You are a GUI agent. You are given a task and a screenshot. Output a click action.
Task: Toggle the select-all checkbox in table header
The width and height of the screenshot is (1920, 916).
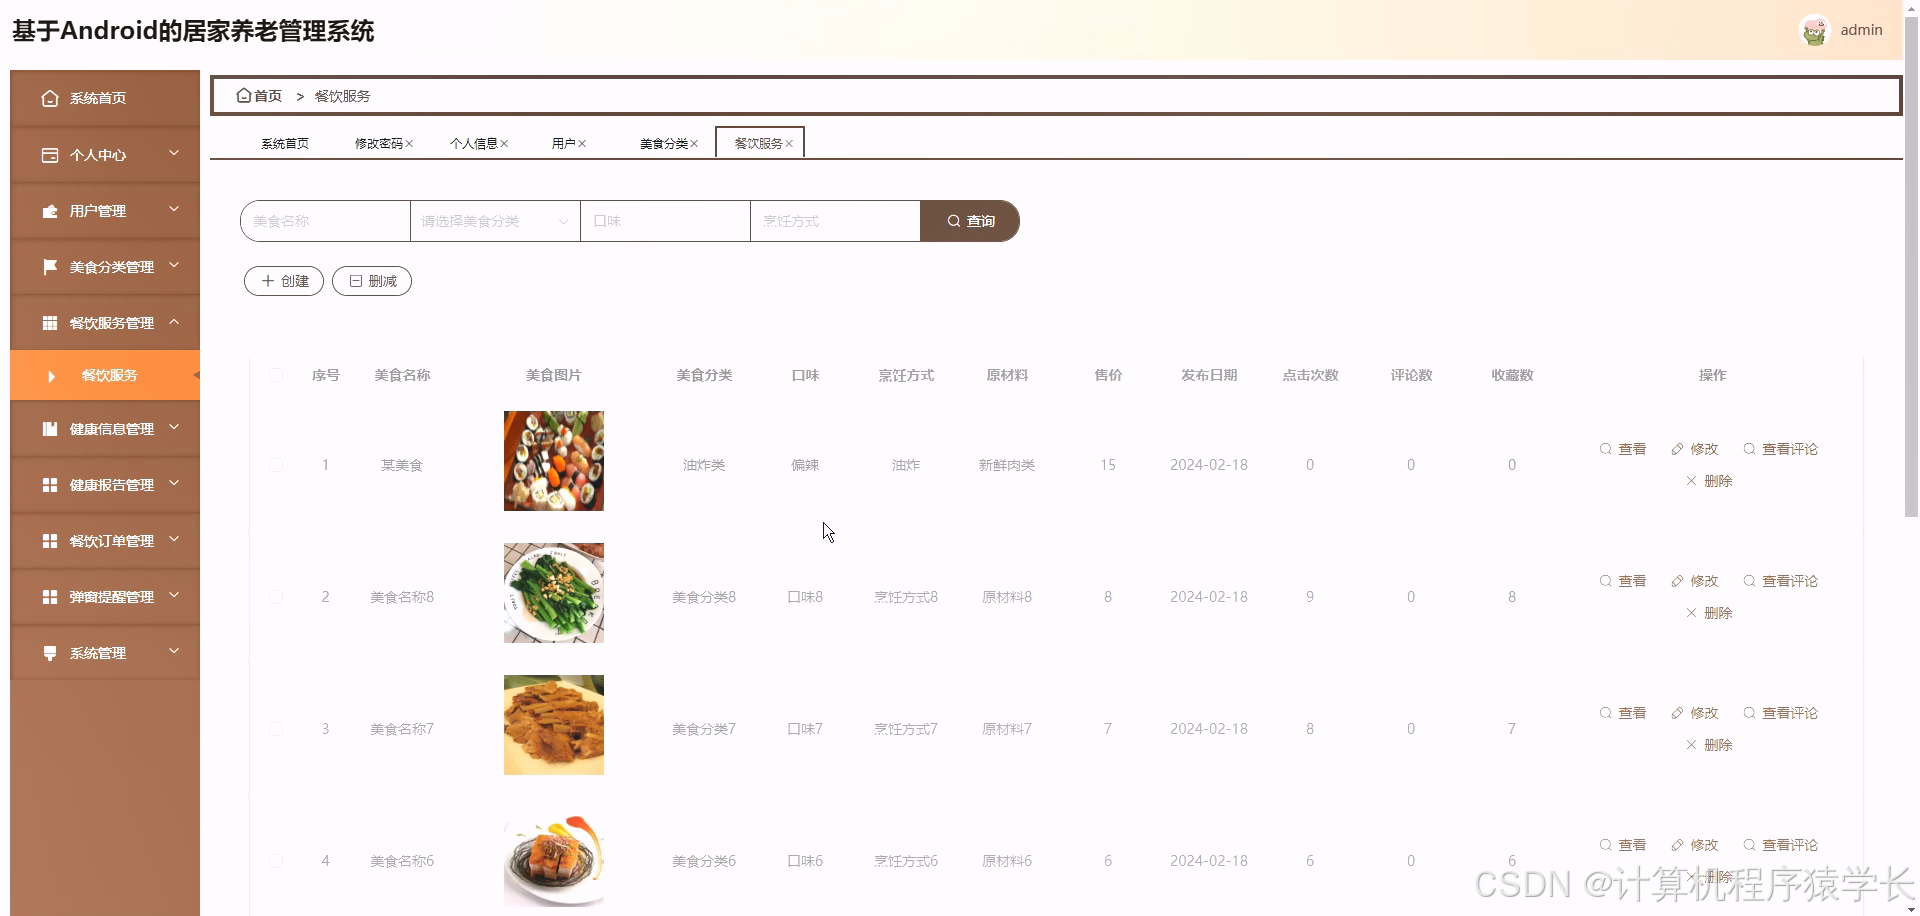(x=276, y=375)
